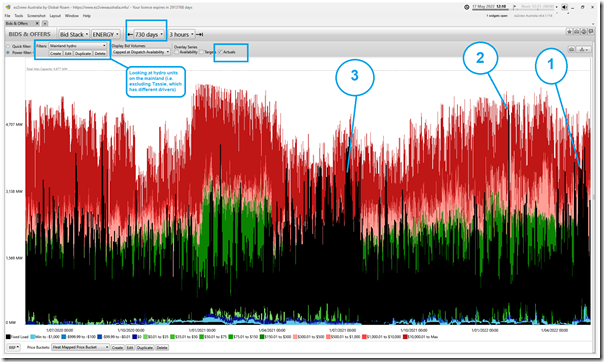Select the Quick filter radio button
This screenshot has height=362, width=604.
click(x=8, y=46)
